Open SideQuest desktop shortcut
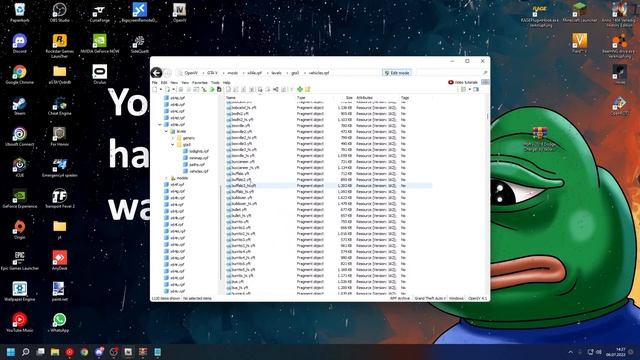Screen dimensions: 640x360 click(139, 44)
